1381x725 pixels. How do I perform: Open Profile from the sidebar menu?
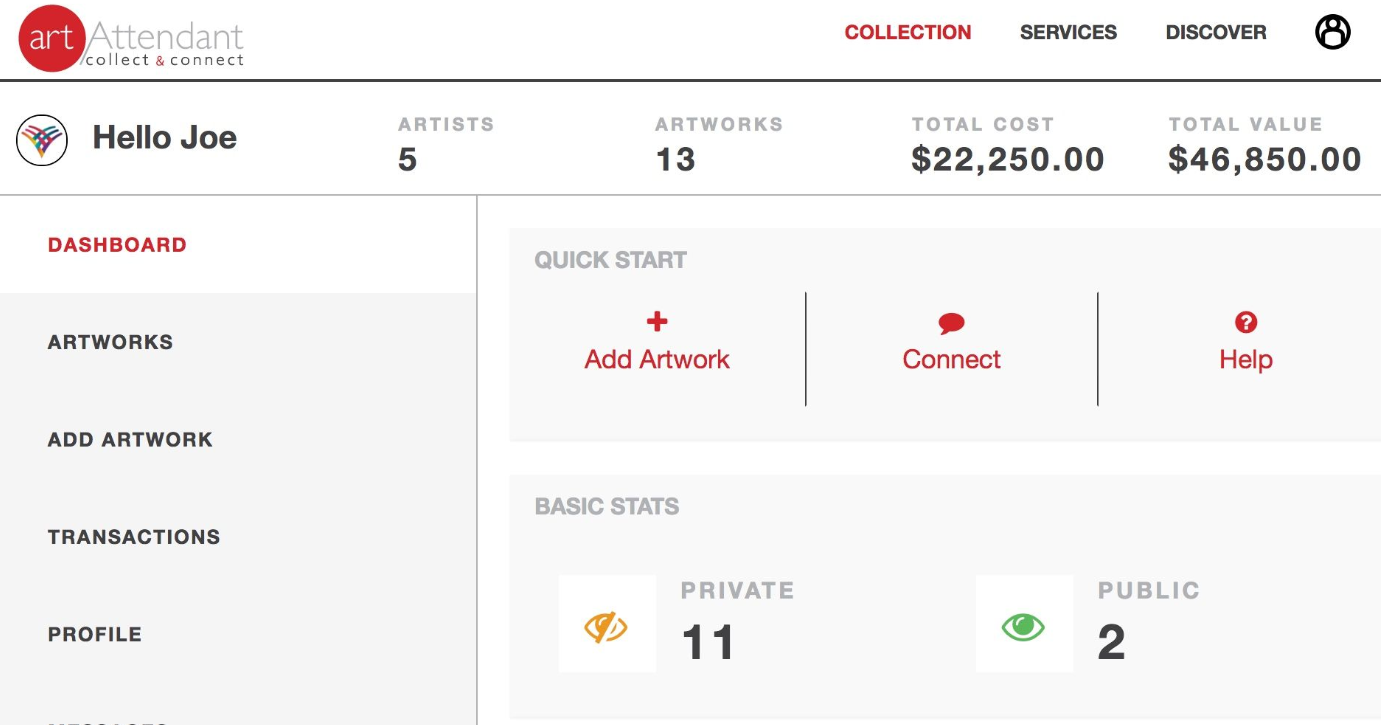tap(95, 635)
